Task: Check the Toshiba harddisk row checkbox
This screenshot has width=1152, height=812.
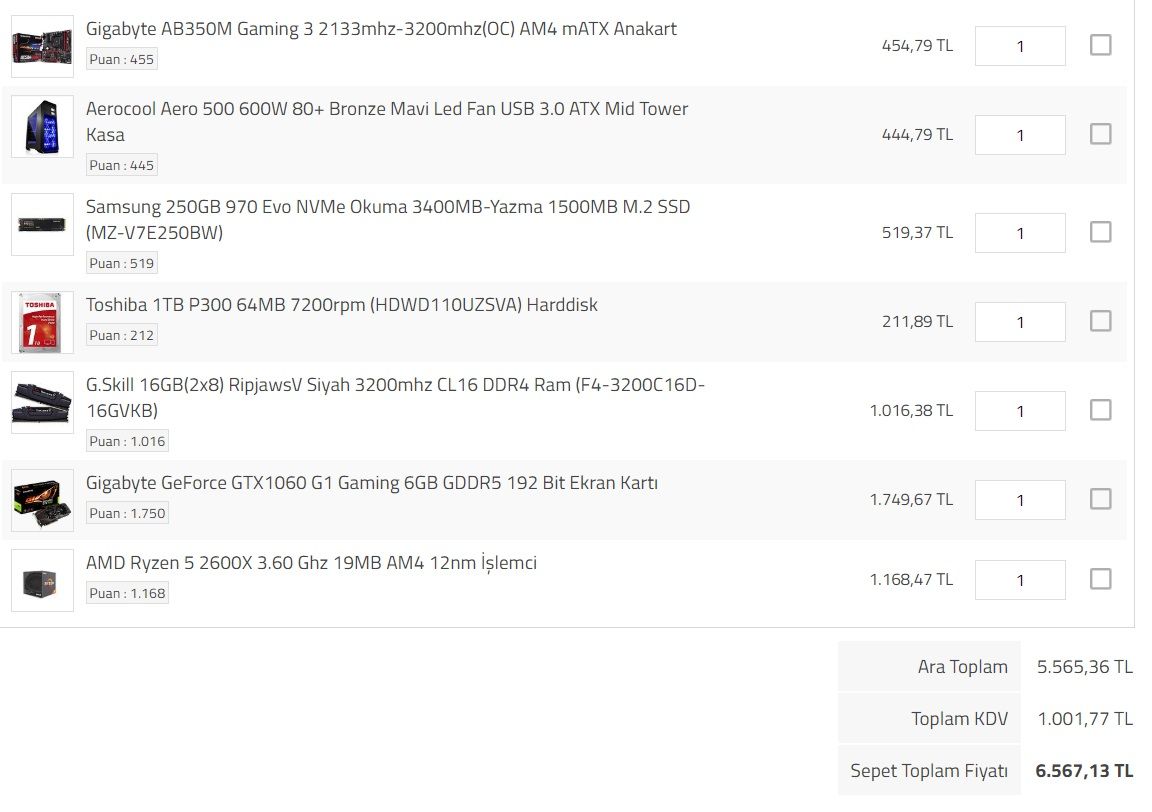Action: (x=1100, y=321)
